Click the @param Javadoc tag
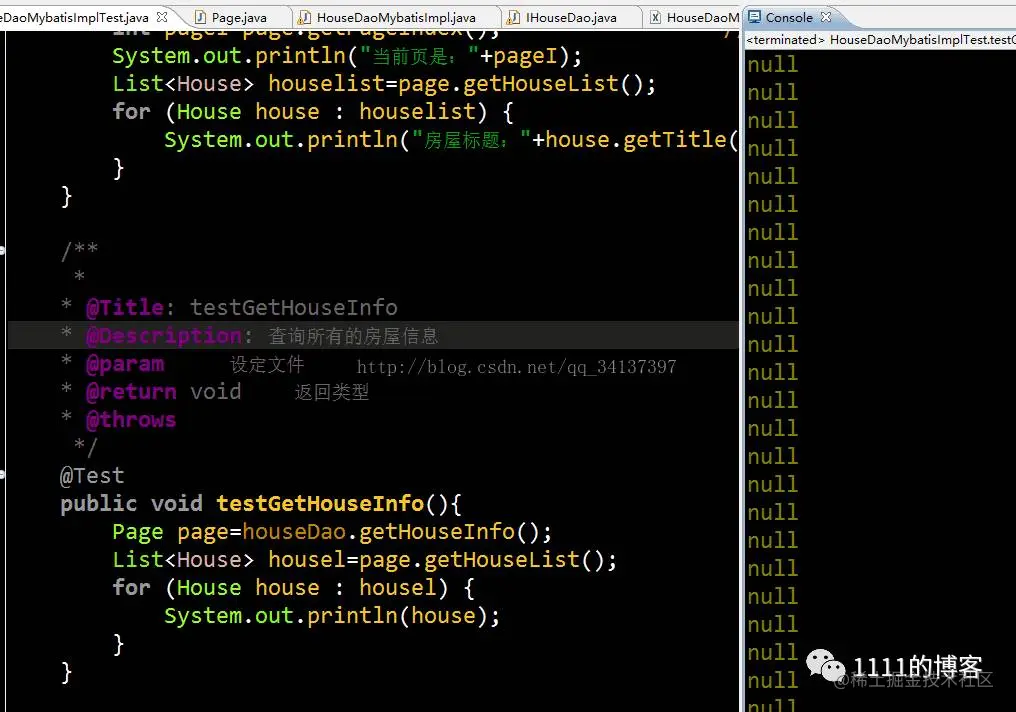Screen dimensions: 1016x712 [x=125, y=364]
